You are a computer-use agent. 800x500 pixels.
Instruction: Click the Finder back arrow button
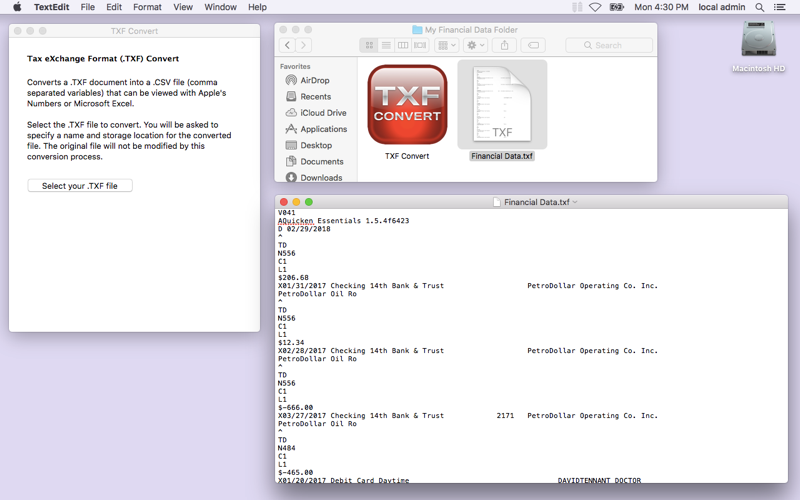(287, 45)
